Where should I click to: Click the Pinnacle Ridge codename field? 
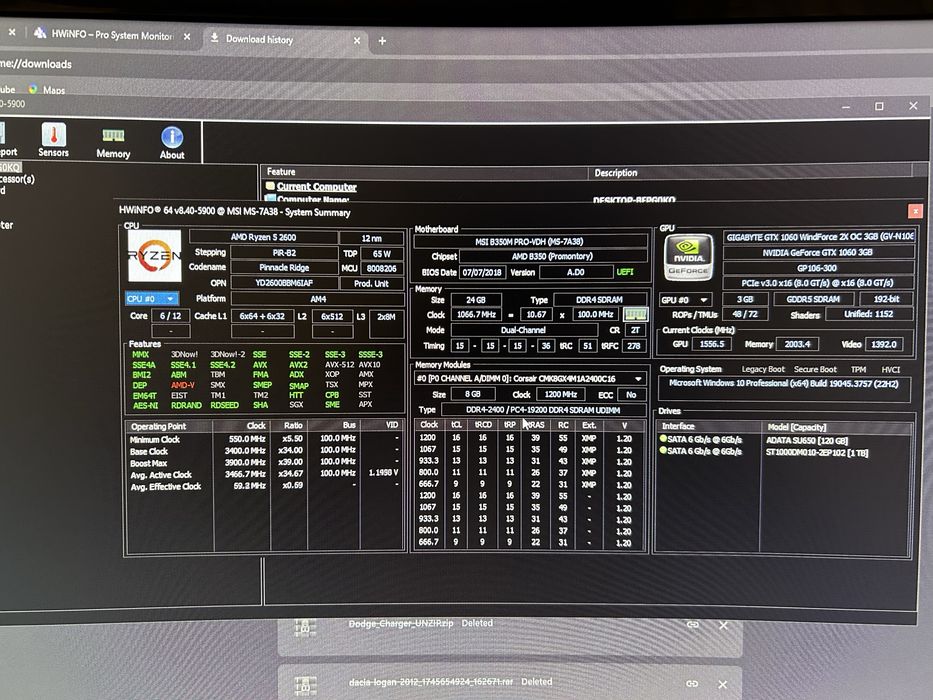pos(284,267)
